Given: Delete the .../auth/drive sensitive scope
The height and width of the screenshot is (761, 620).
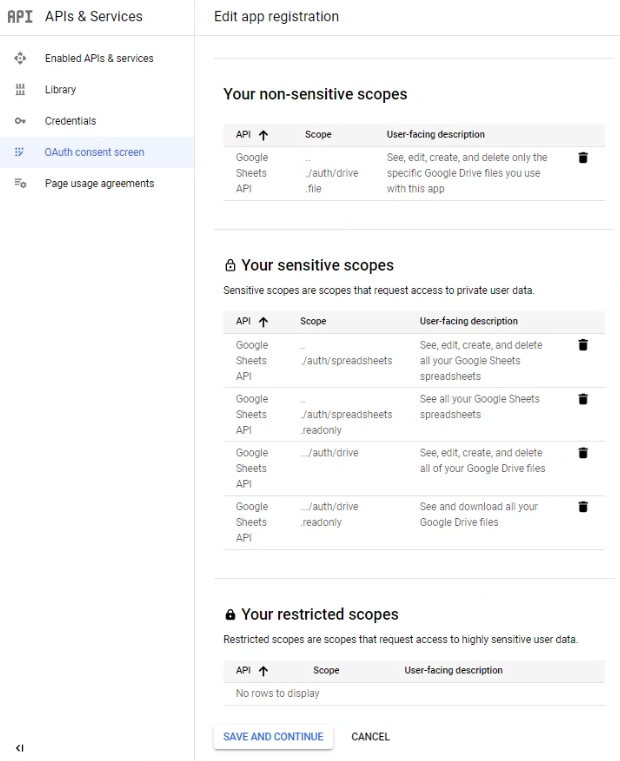Looking at the screenshot, I should pos(584,453).
